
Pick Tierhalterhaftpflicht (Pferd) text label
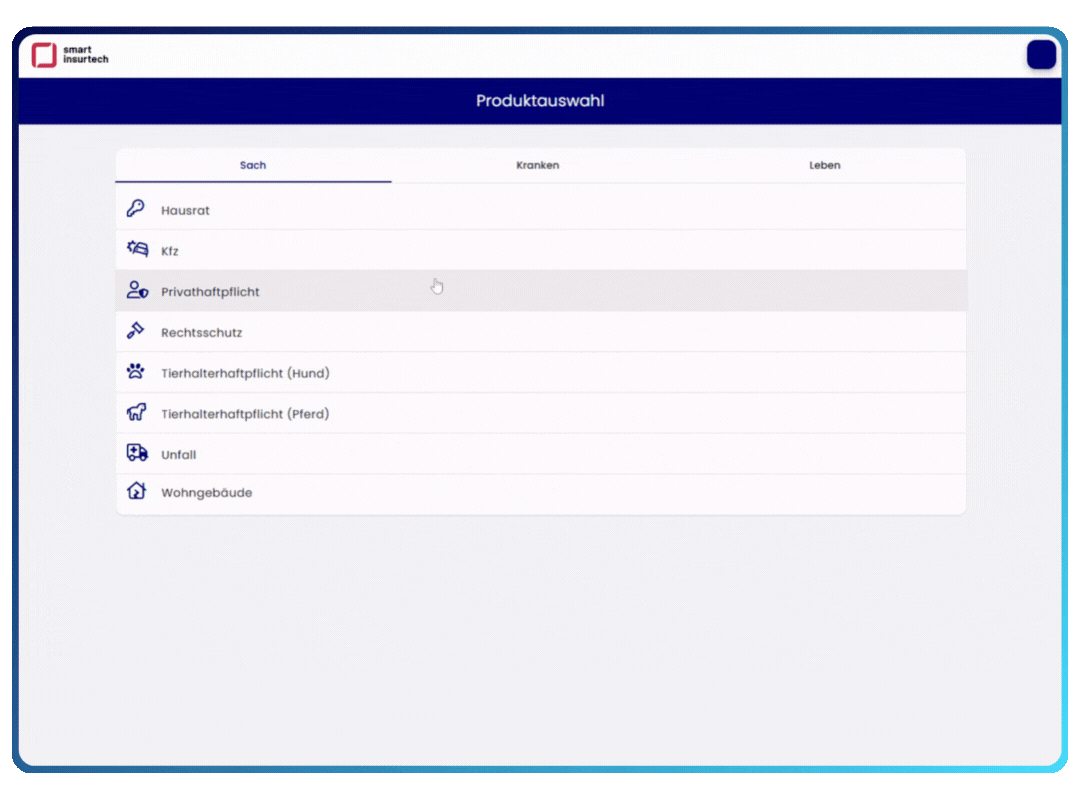point(245,414)
